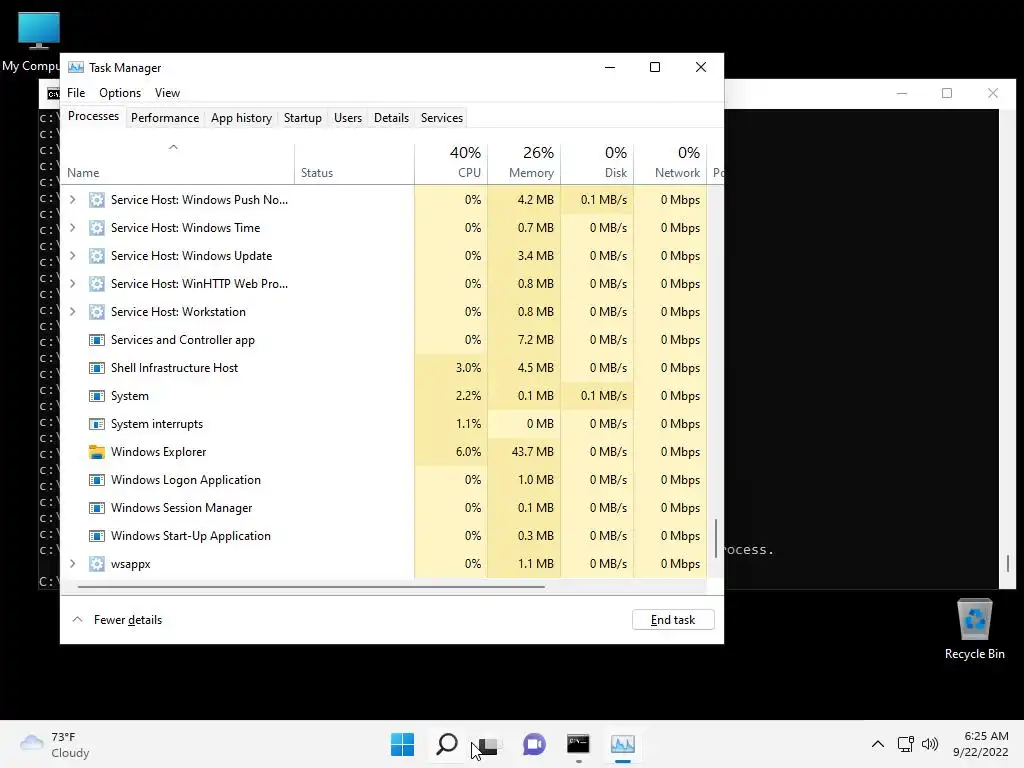Click the Windows Logon Application icon

coord(97,480)
